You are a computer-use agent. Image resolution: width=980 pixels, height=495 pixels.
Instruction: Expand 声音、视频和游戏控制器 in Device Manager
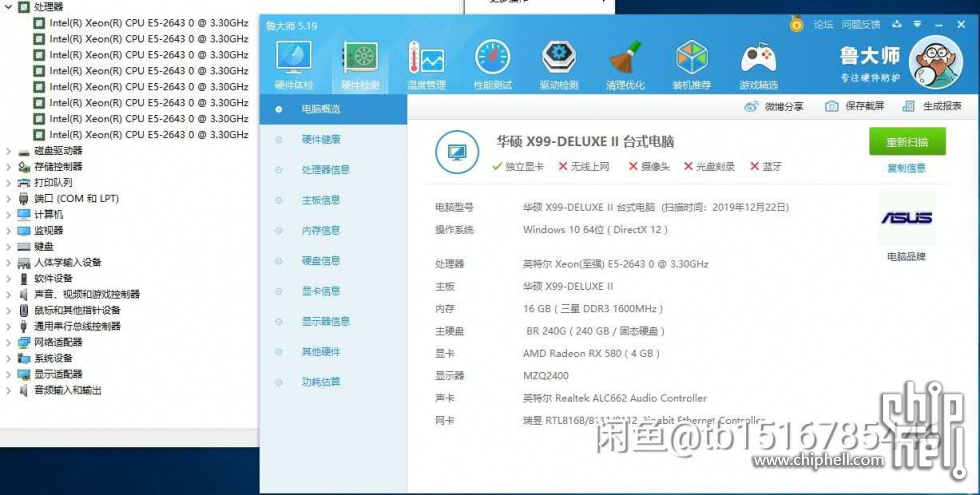(x=8, y=294)
